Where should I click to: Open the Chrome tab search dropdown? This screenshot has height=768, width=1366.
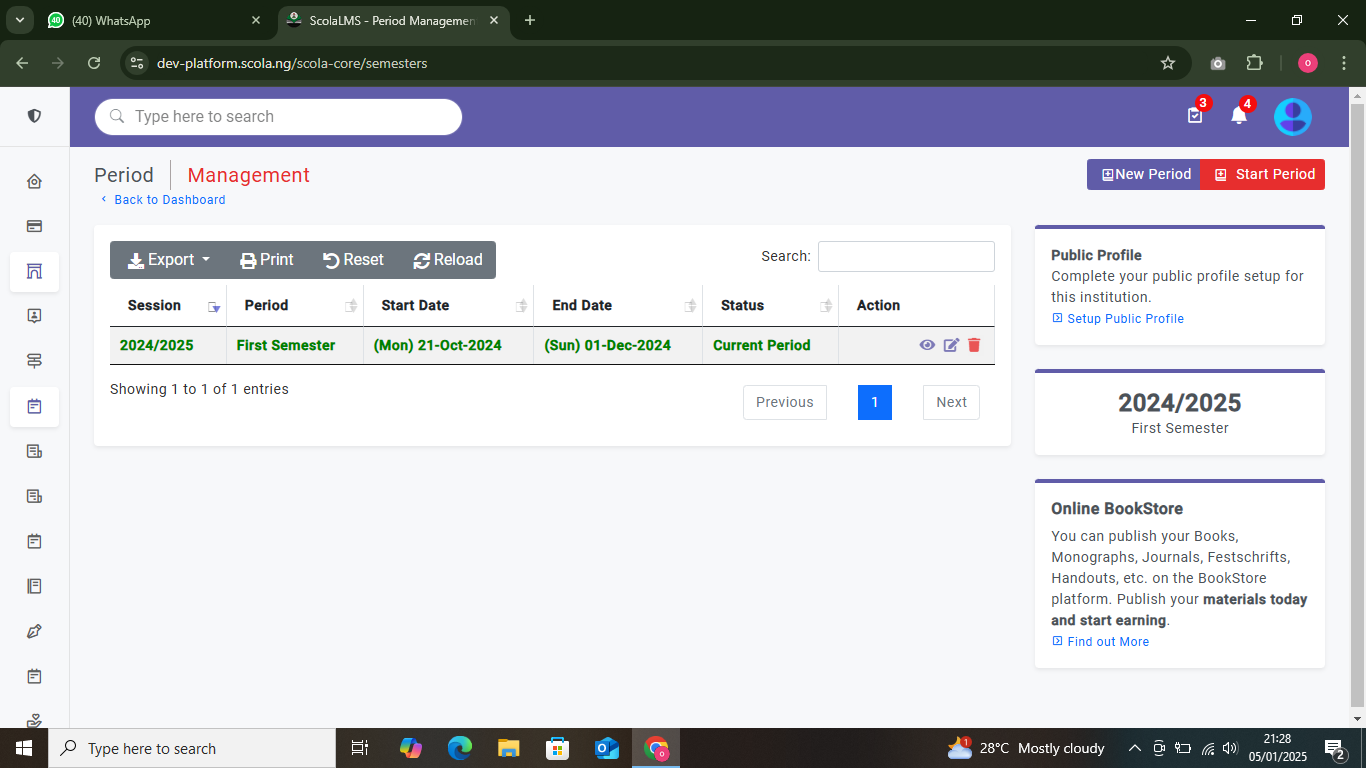[19, 21]
